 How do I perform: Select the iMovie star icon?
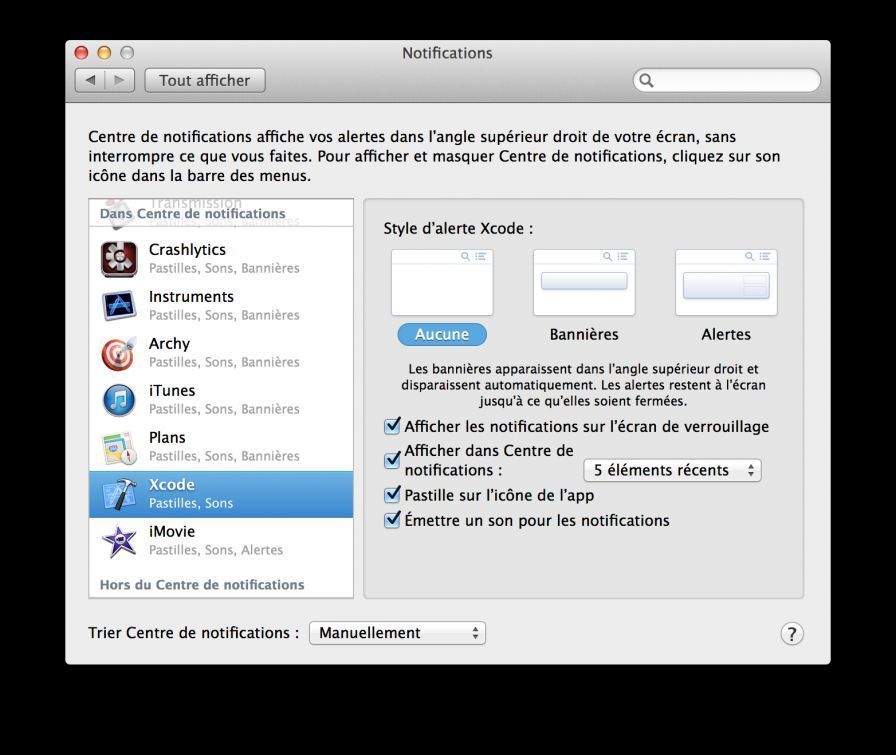click(119, 541)
